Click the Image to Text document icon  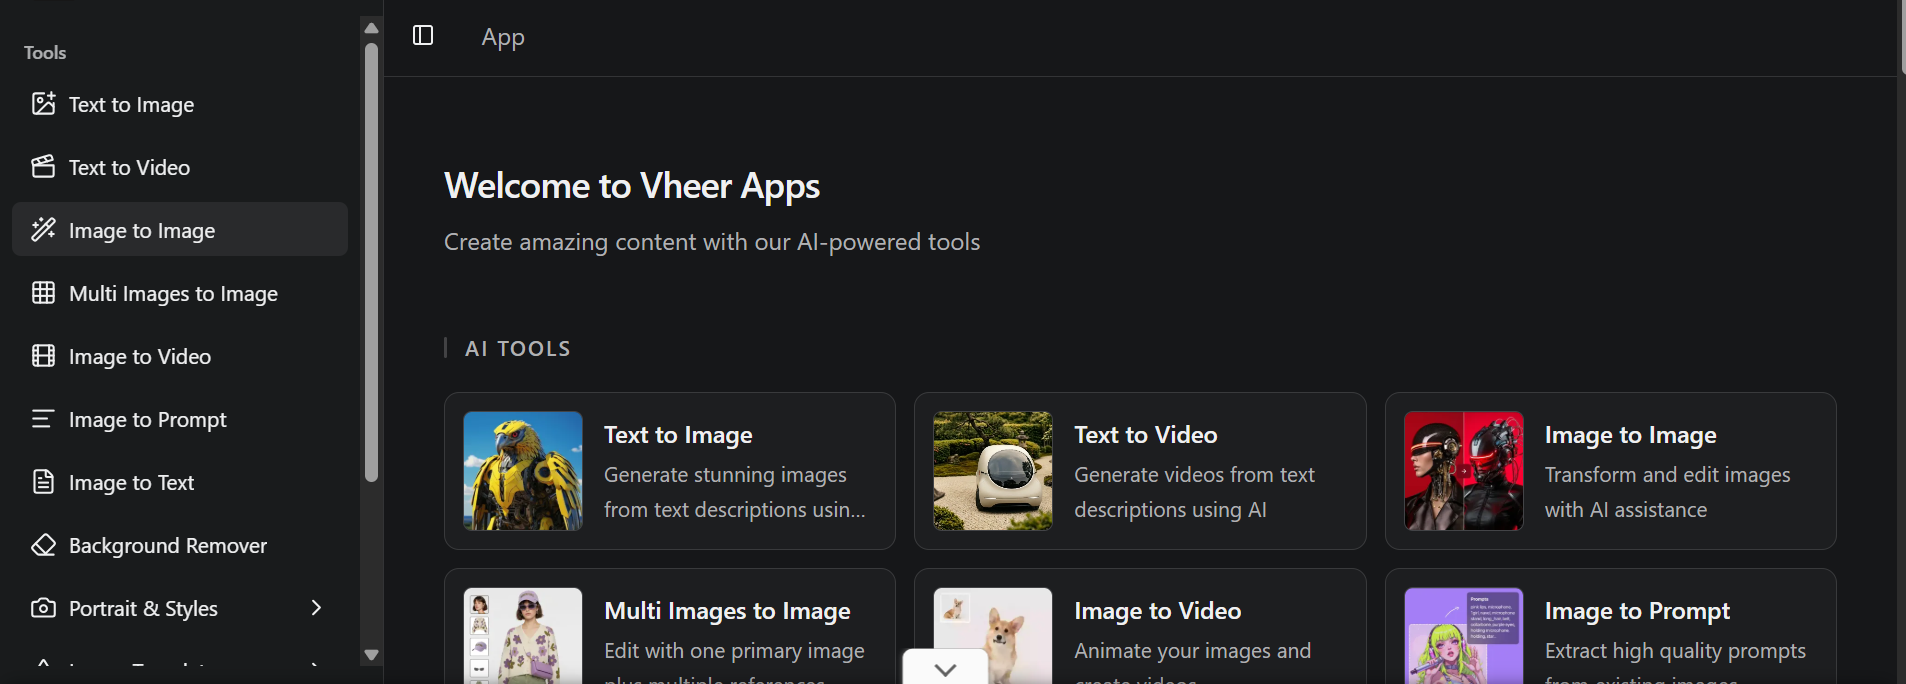[x=43, y=482]
